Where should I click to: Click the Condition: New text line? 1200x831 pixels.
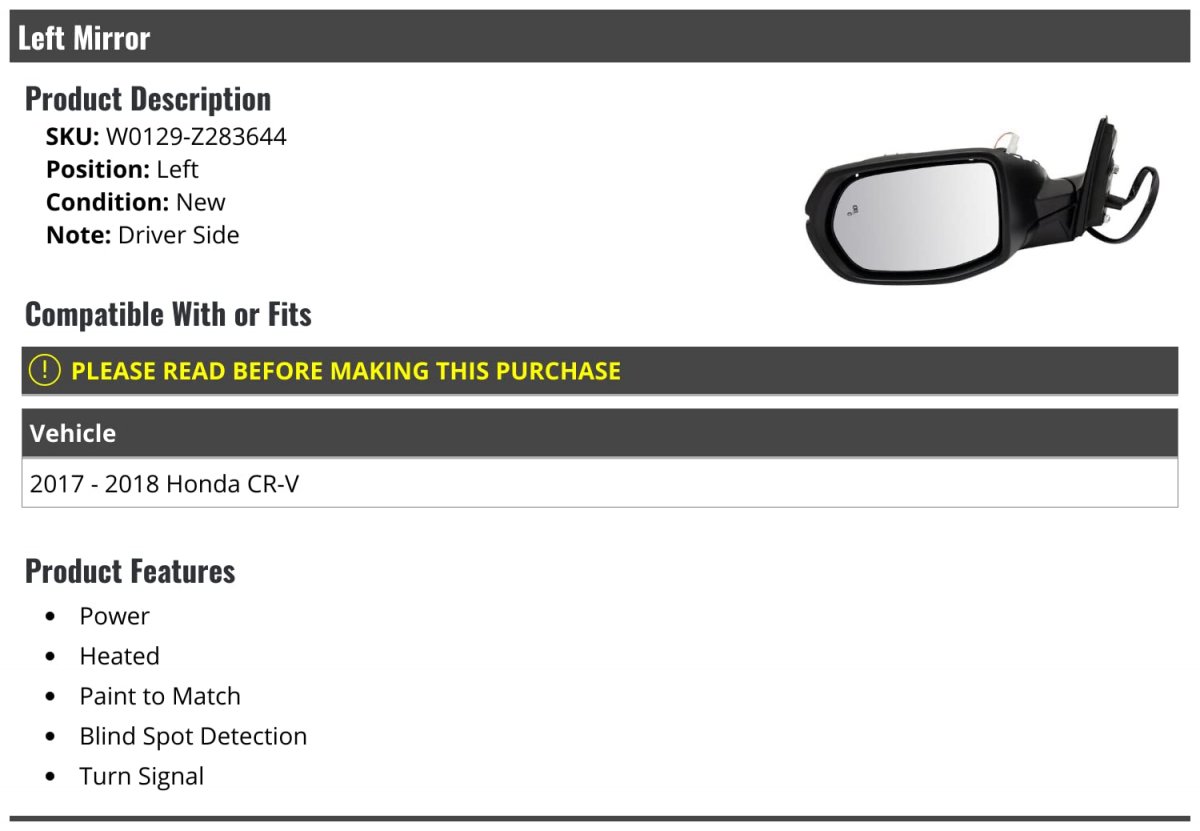pyautogui.click(x=136, y=202)
